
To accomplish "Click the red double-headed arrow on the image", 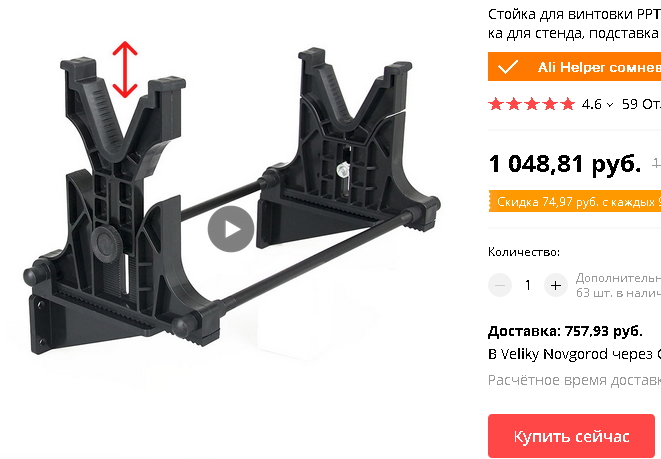I will coord(125,70).
